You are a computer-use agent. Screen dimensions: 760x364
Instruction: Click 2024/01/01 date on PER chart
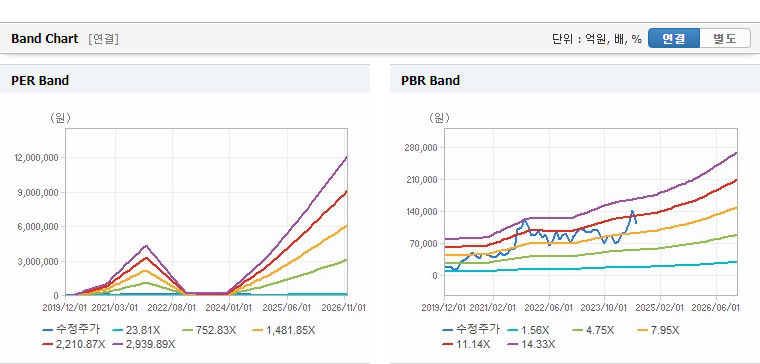(228, 308)
